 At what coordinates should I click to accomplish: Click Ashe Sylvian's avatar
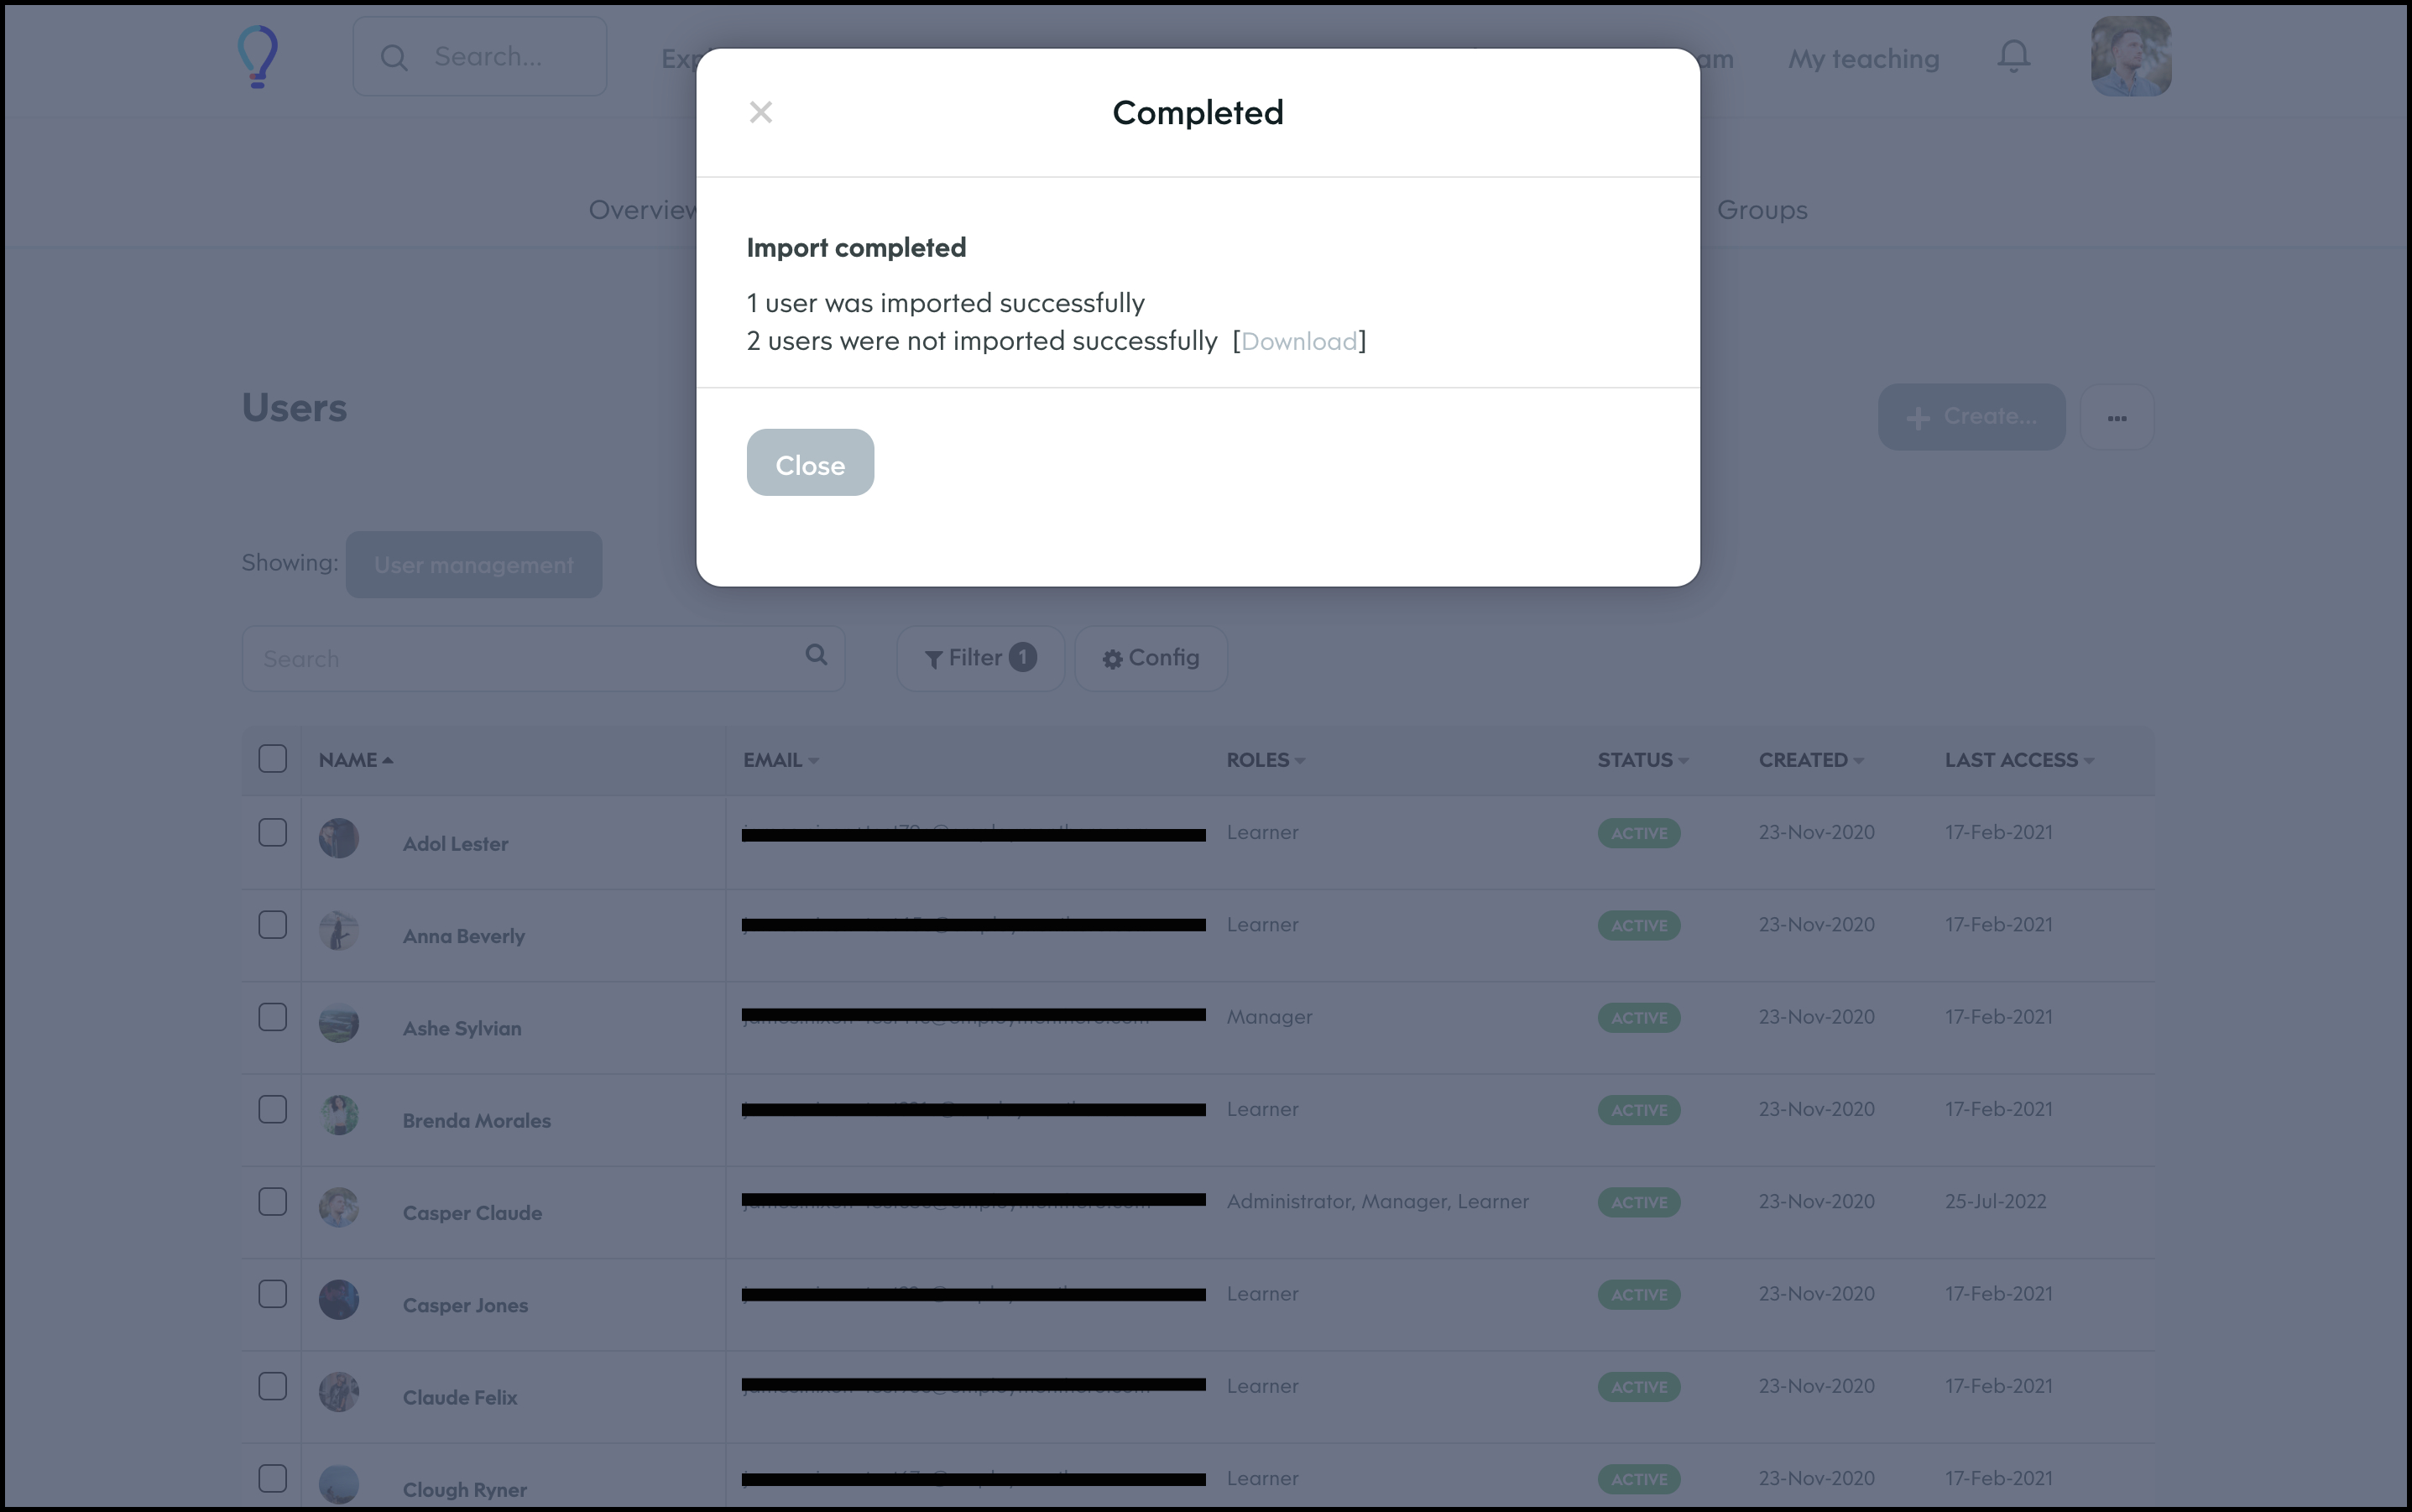click(x=339, y=1023)
